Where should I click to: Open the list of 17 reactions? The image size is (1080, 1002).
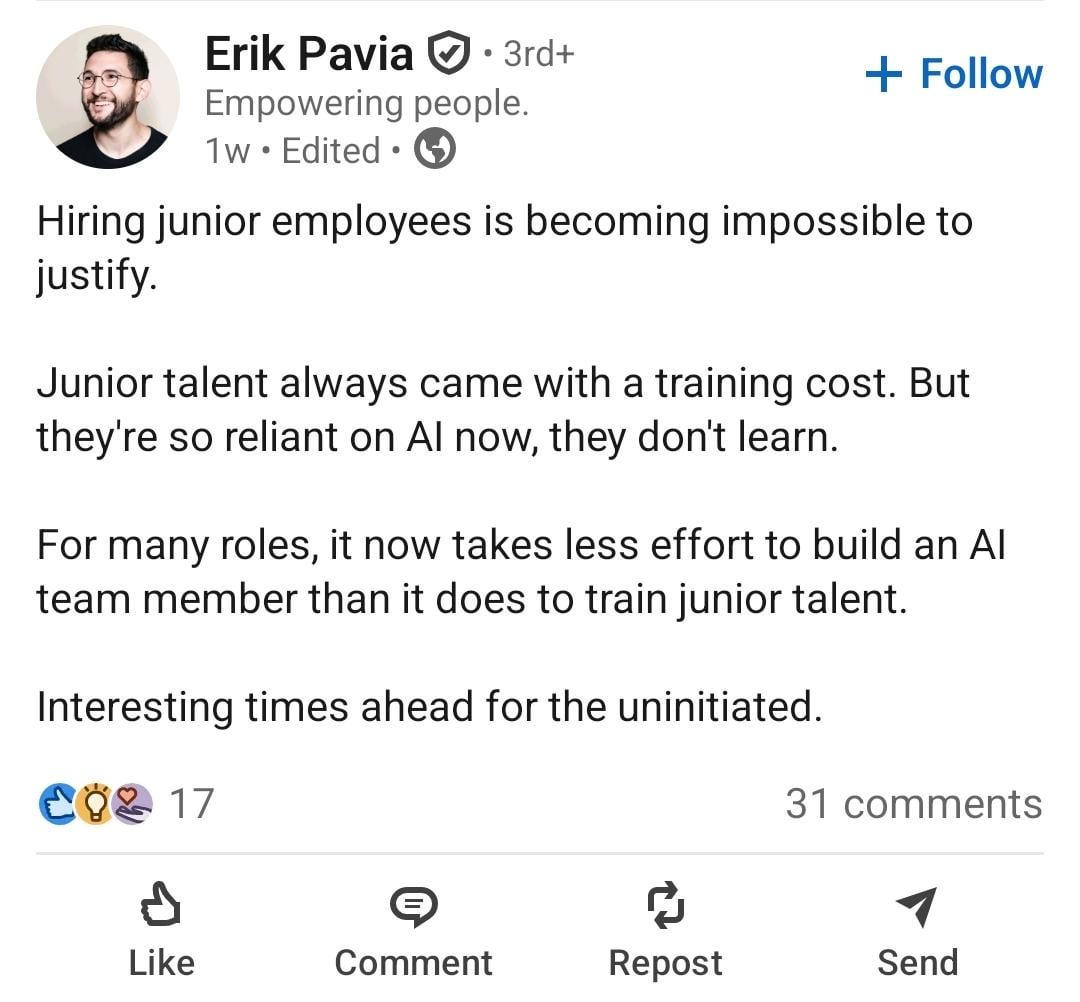[191, 803]
